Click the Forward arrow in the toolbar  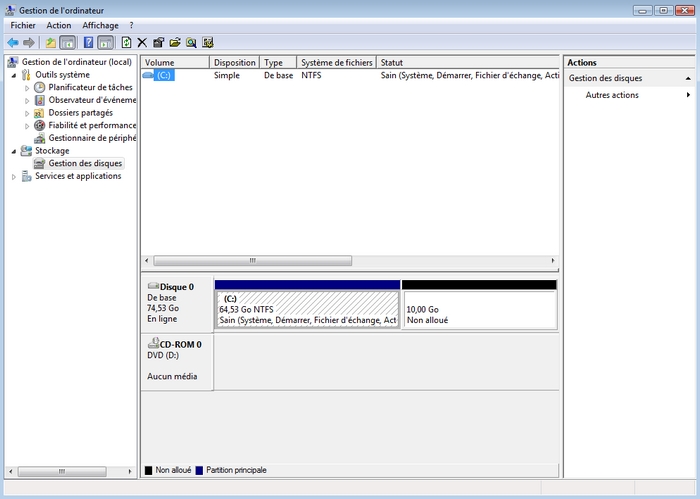click(29, 43)
